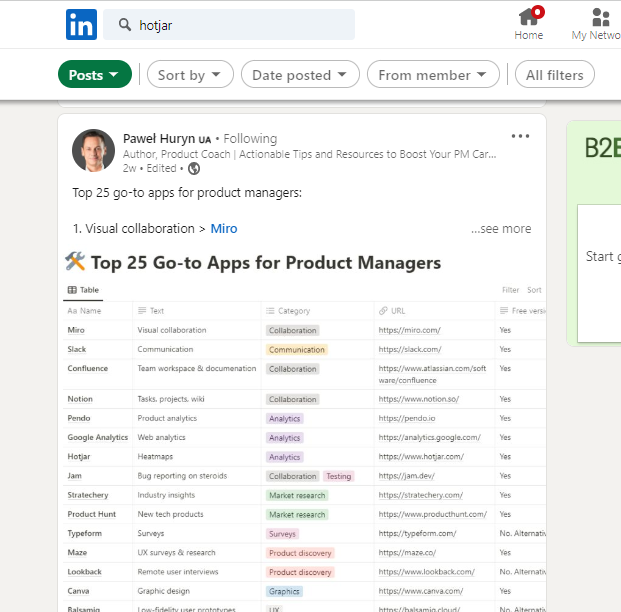Open the three-dot post options menu
This screenshot has height=612, width=621.
pos(520,136)
